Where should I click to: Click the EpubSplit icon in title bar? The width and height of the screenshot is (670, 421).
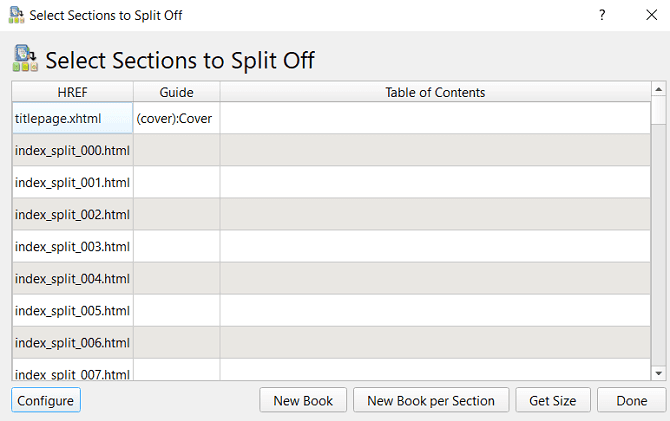(15, 16)
